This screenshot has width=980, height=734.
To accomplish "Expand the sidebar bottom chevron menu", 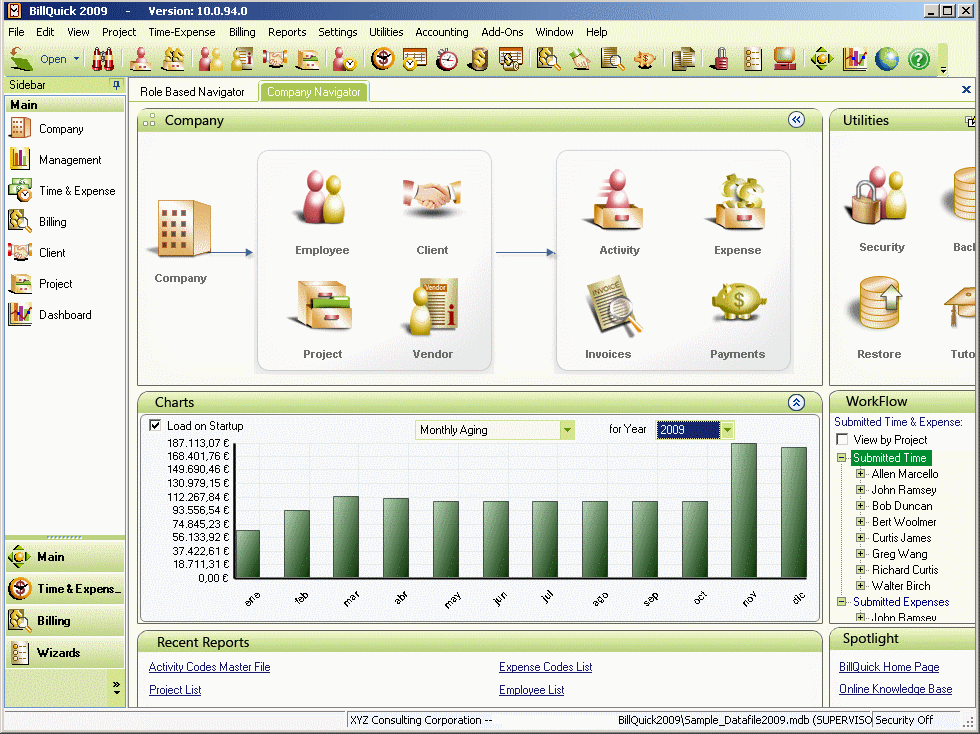I will (116, 688).
